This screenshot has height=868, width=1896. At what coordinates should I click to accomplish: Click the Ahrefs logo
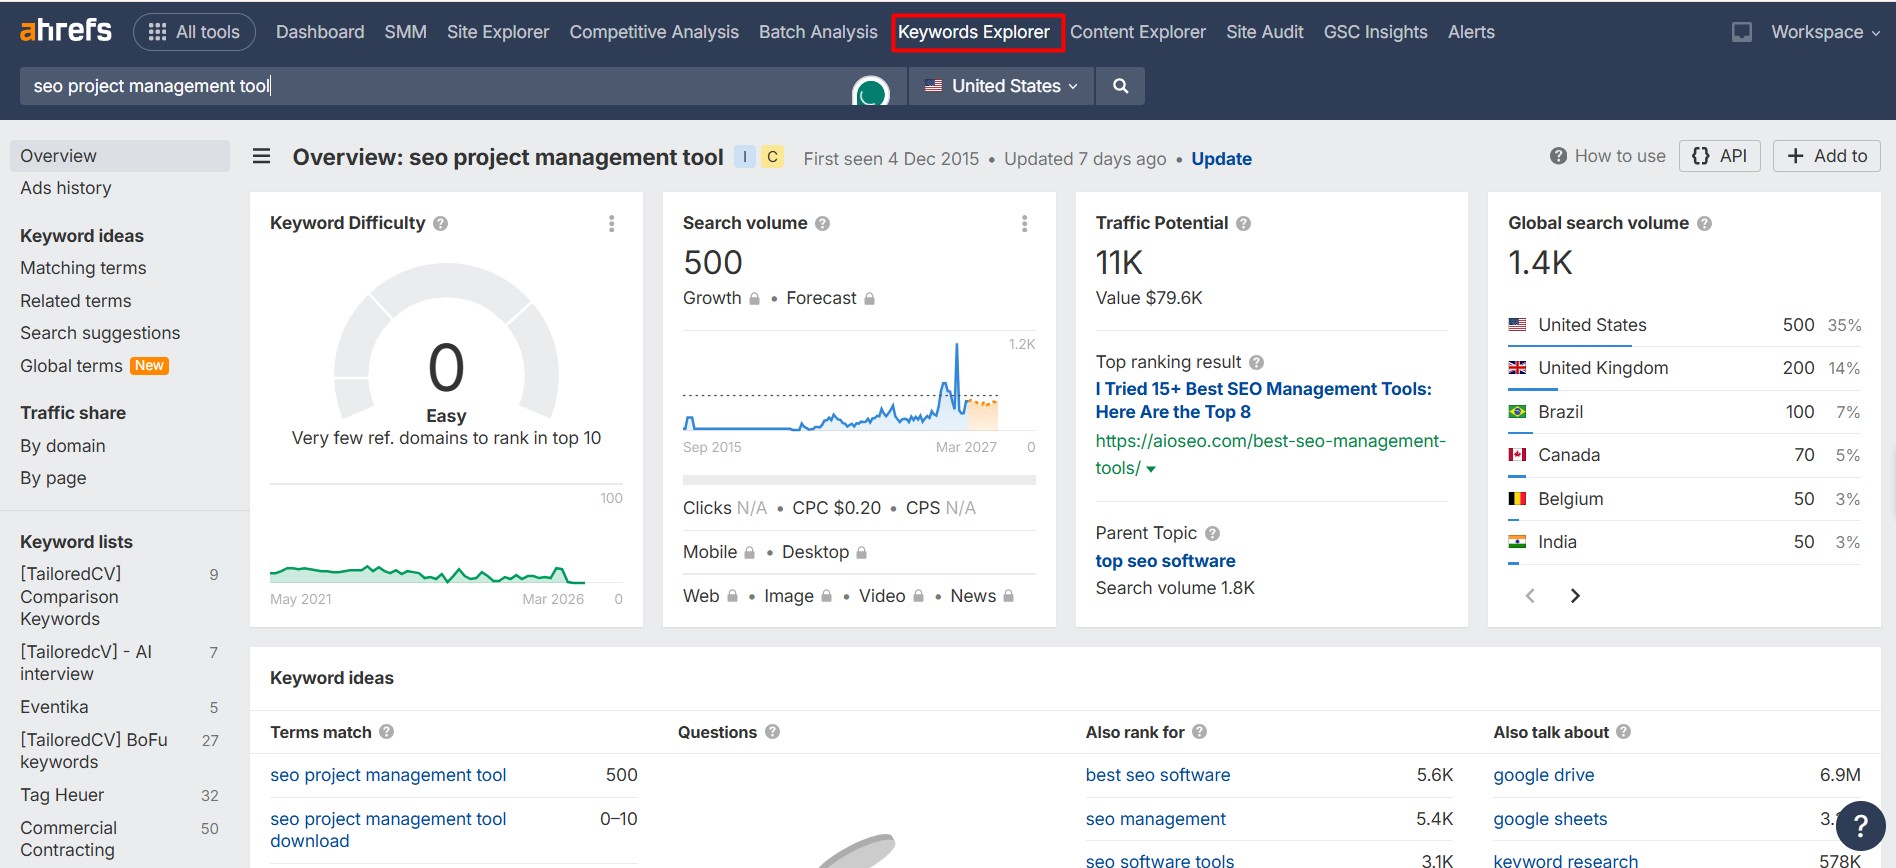(x=66, y=31)
